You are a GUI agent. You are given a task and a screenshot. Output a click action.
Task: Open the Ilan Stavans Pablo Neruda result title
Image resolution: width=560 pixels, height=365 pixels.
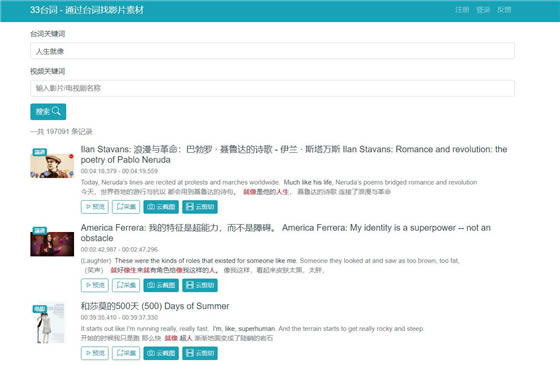tap(294, 154)
